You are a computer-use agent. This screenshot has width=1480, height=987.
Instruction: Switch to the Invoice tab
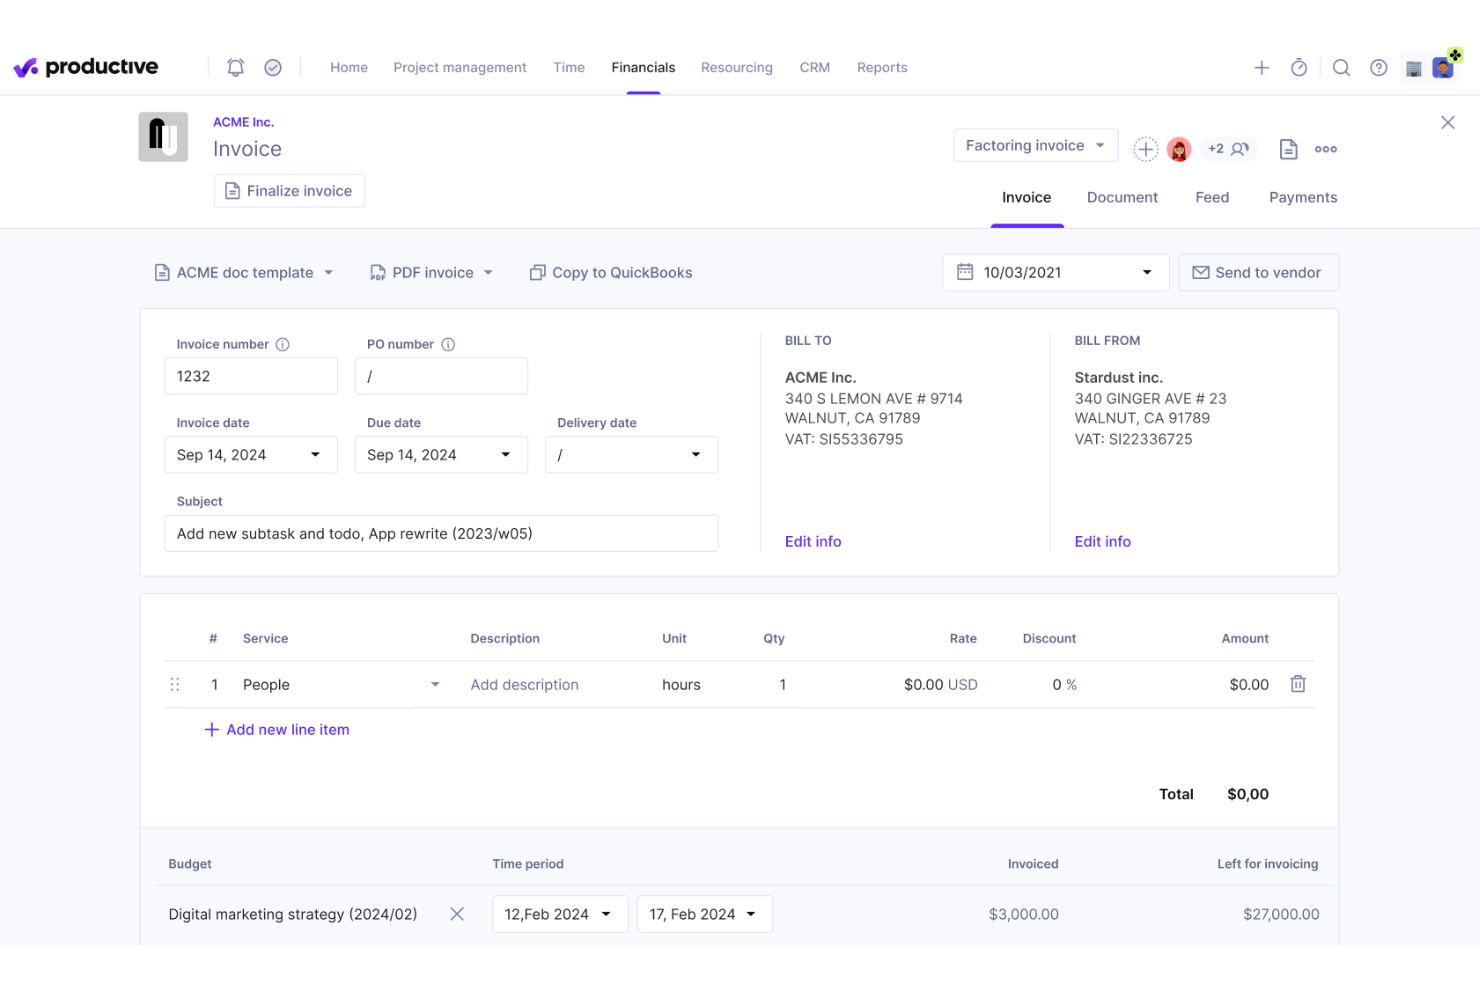pos(1027,198)
